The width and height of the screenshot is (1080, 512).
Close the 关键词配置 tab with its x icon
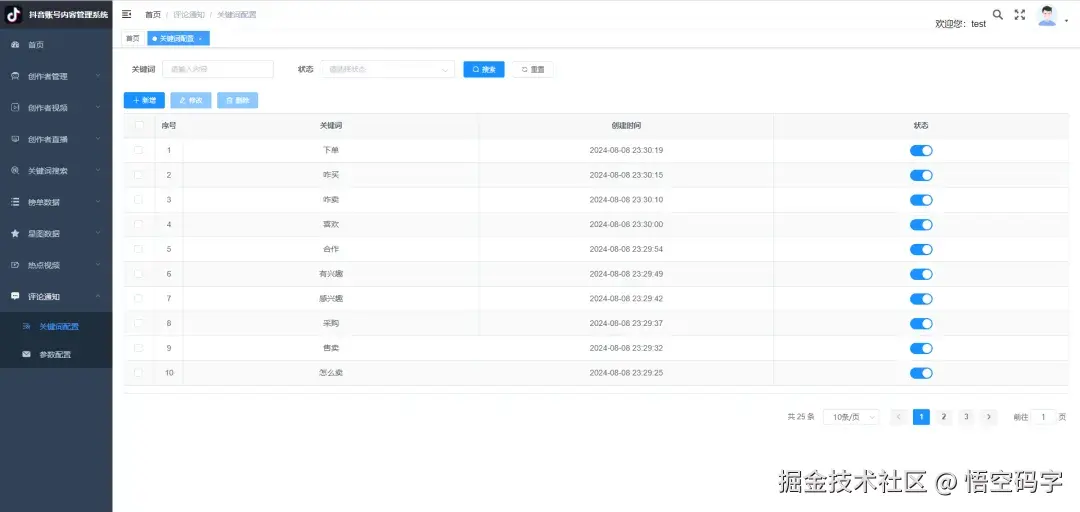click(200, 39)
